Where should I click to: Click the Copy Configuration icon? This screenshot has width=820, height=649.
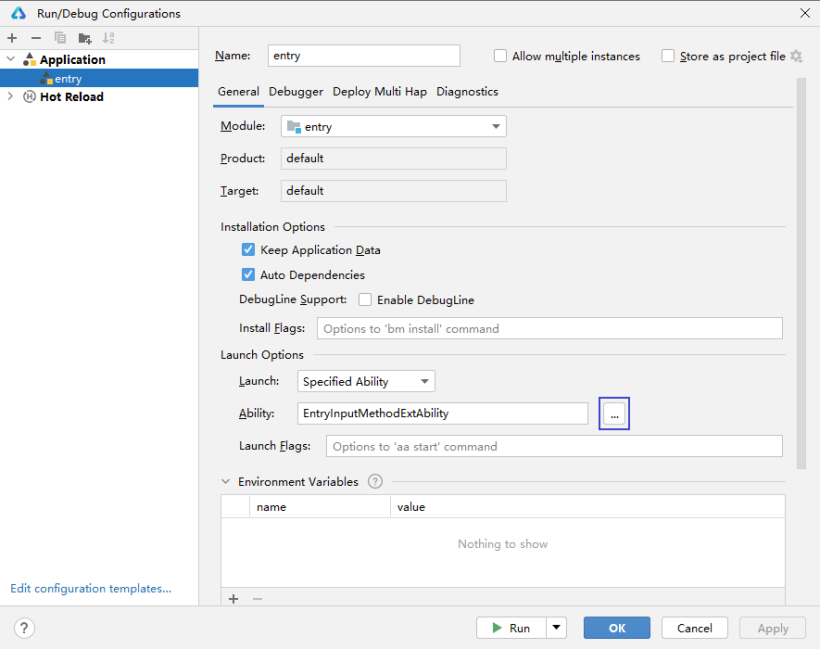(x=60, y=38)
